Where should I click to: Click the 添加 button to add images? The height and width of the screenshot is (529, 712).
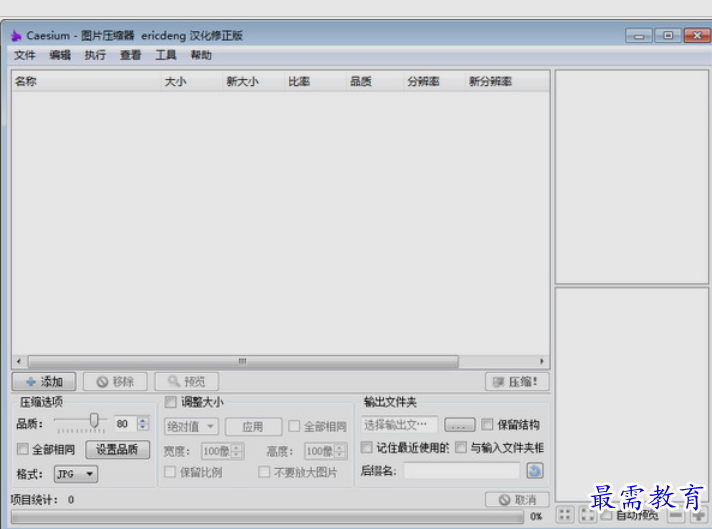click(44, 381)
